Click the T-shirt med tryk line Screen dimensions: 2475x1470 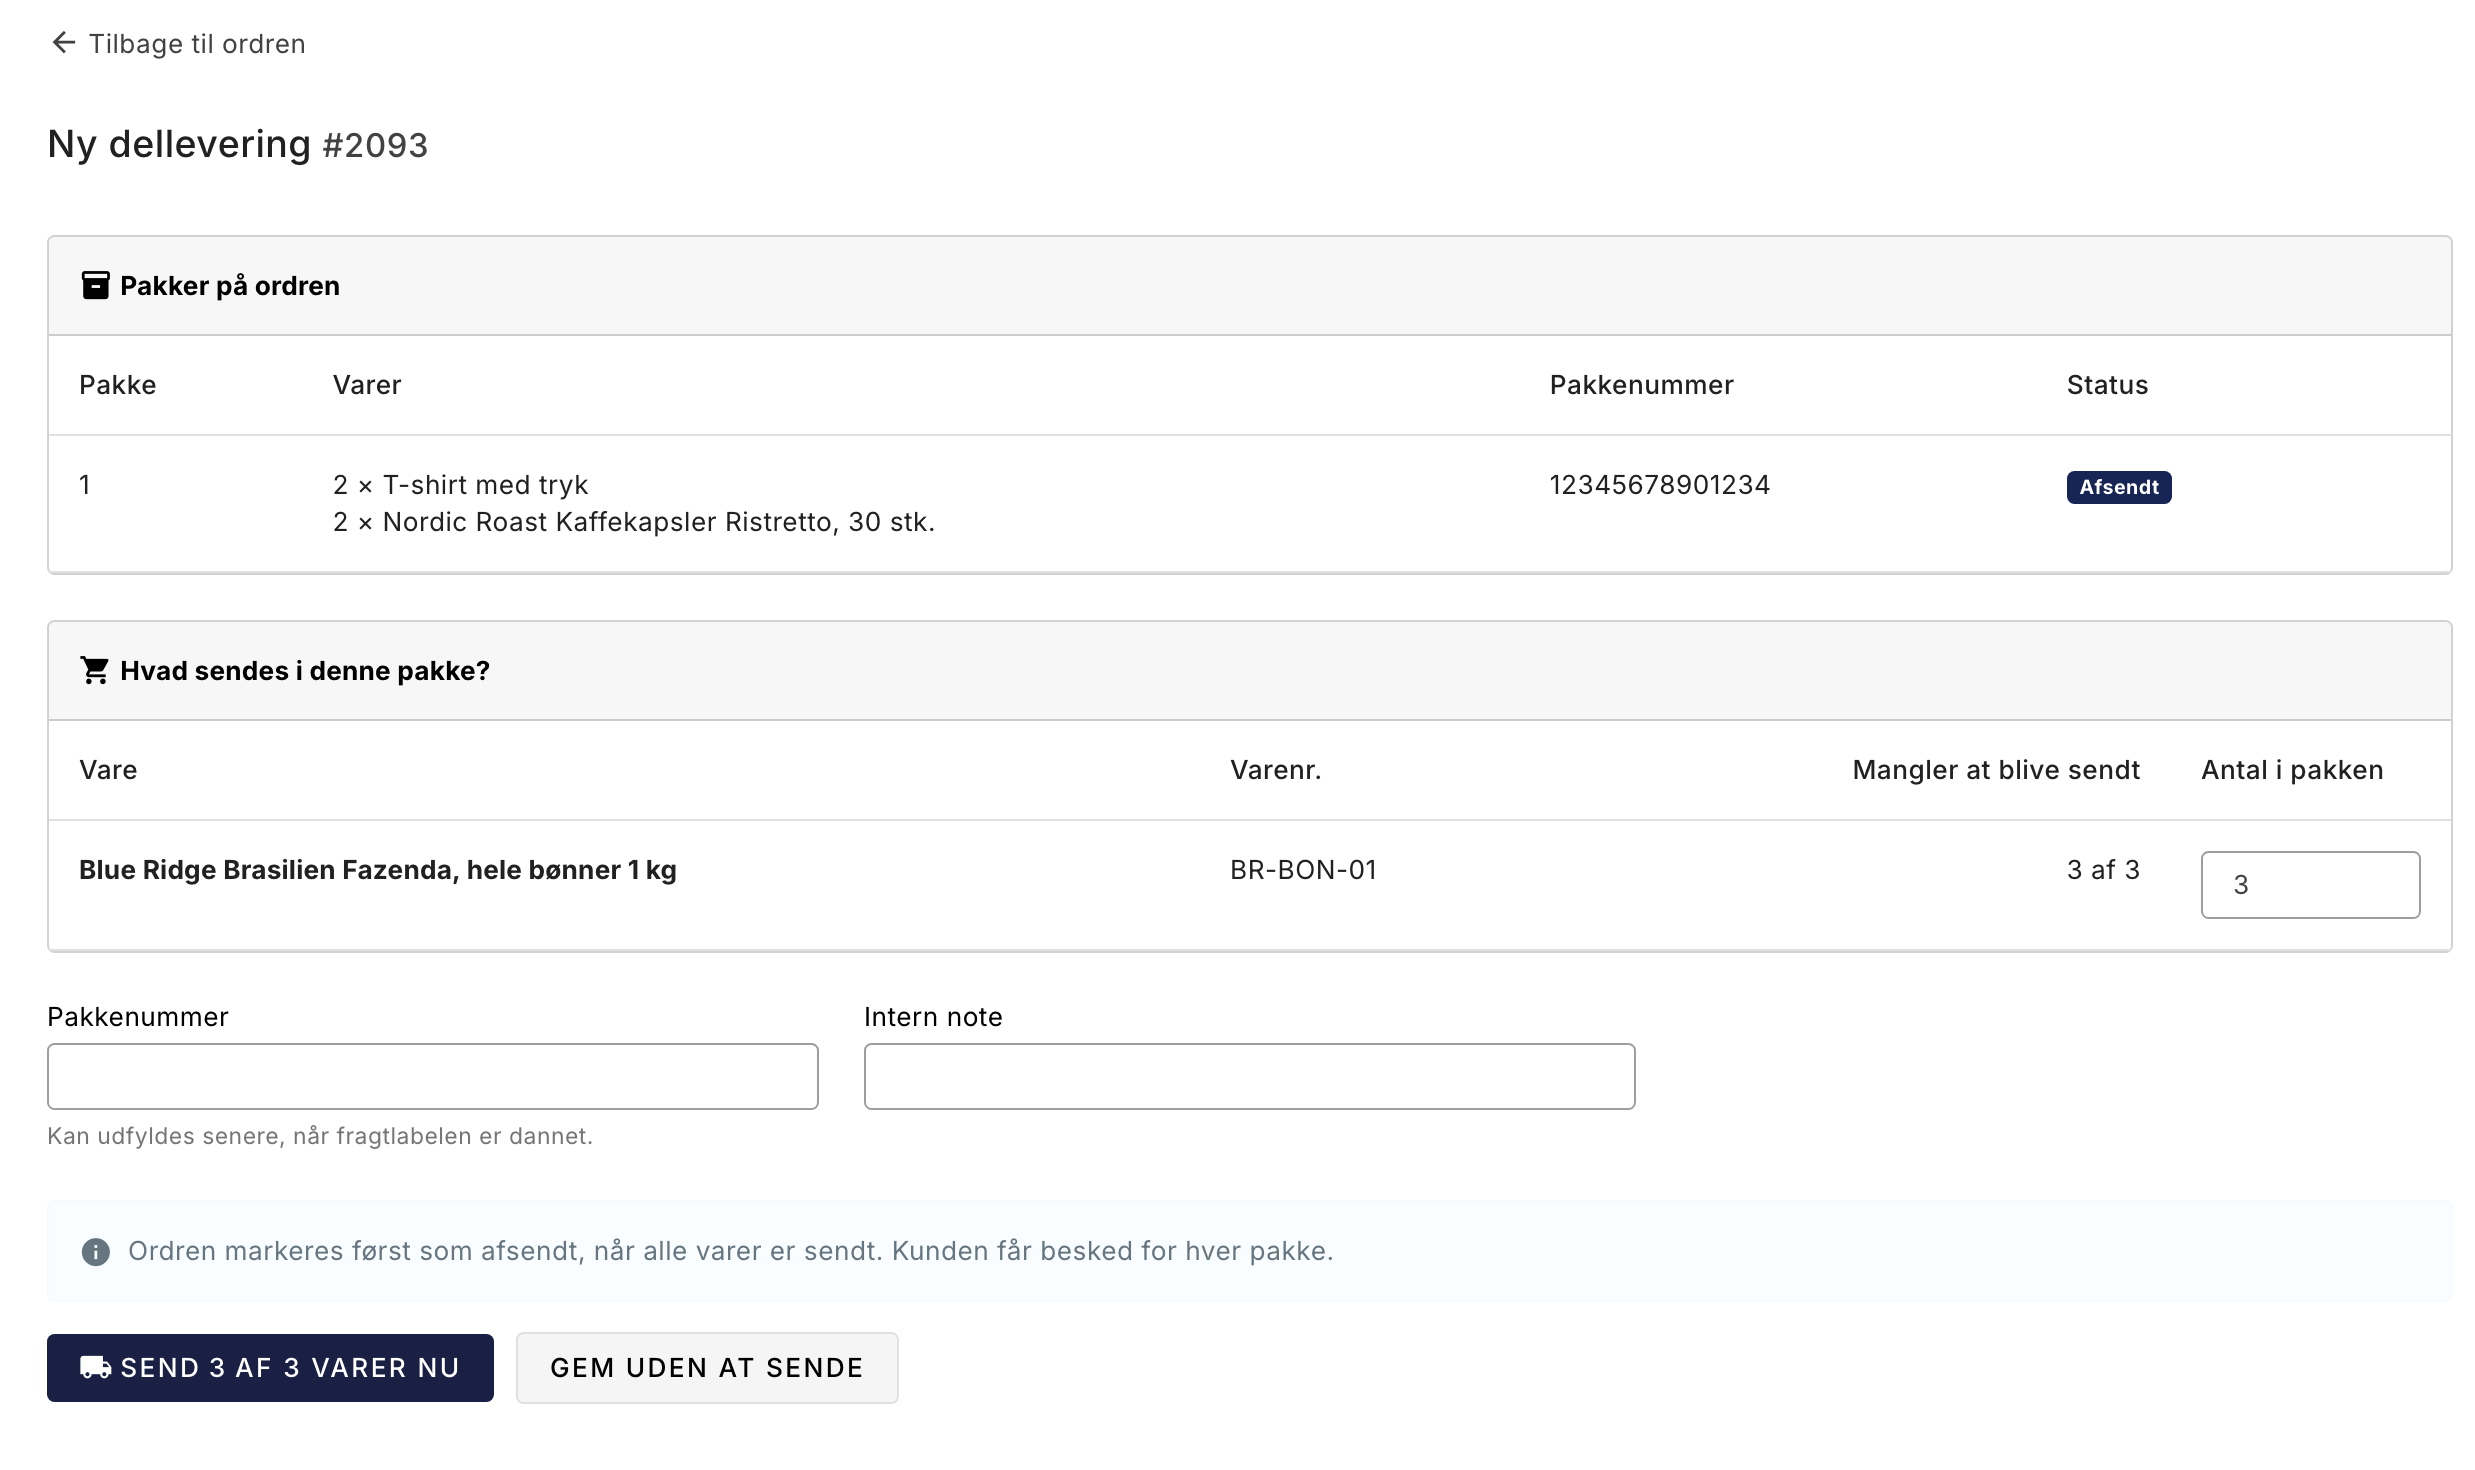[x=461, y=485]
